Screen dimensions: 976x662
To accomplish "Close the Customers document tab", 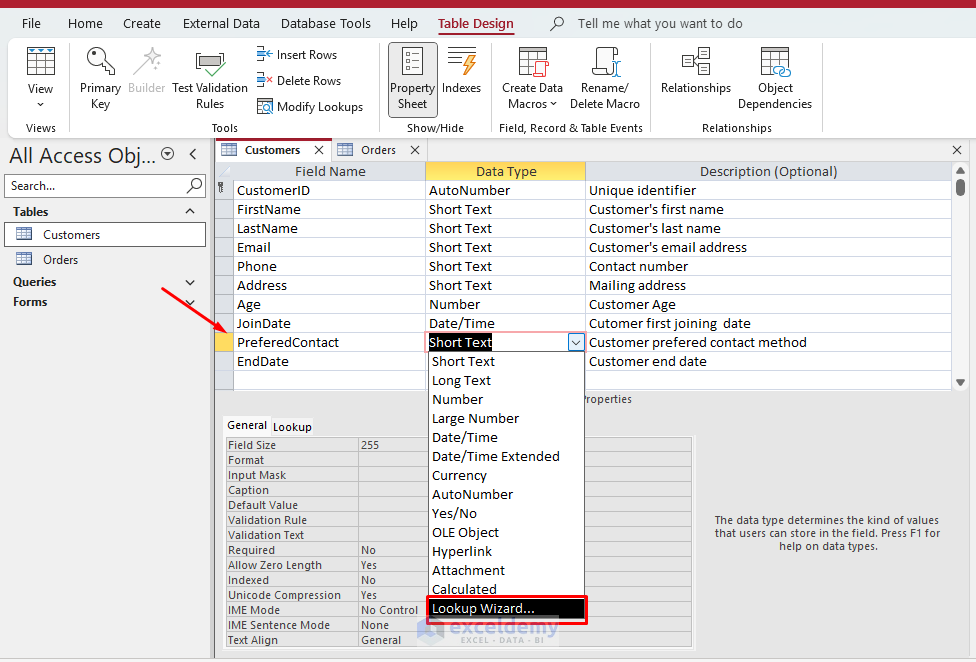I will click(319, 150).
